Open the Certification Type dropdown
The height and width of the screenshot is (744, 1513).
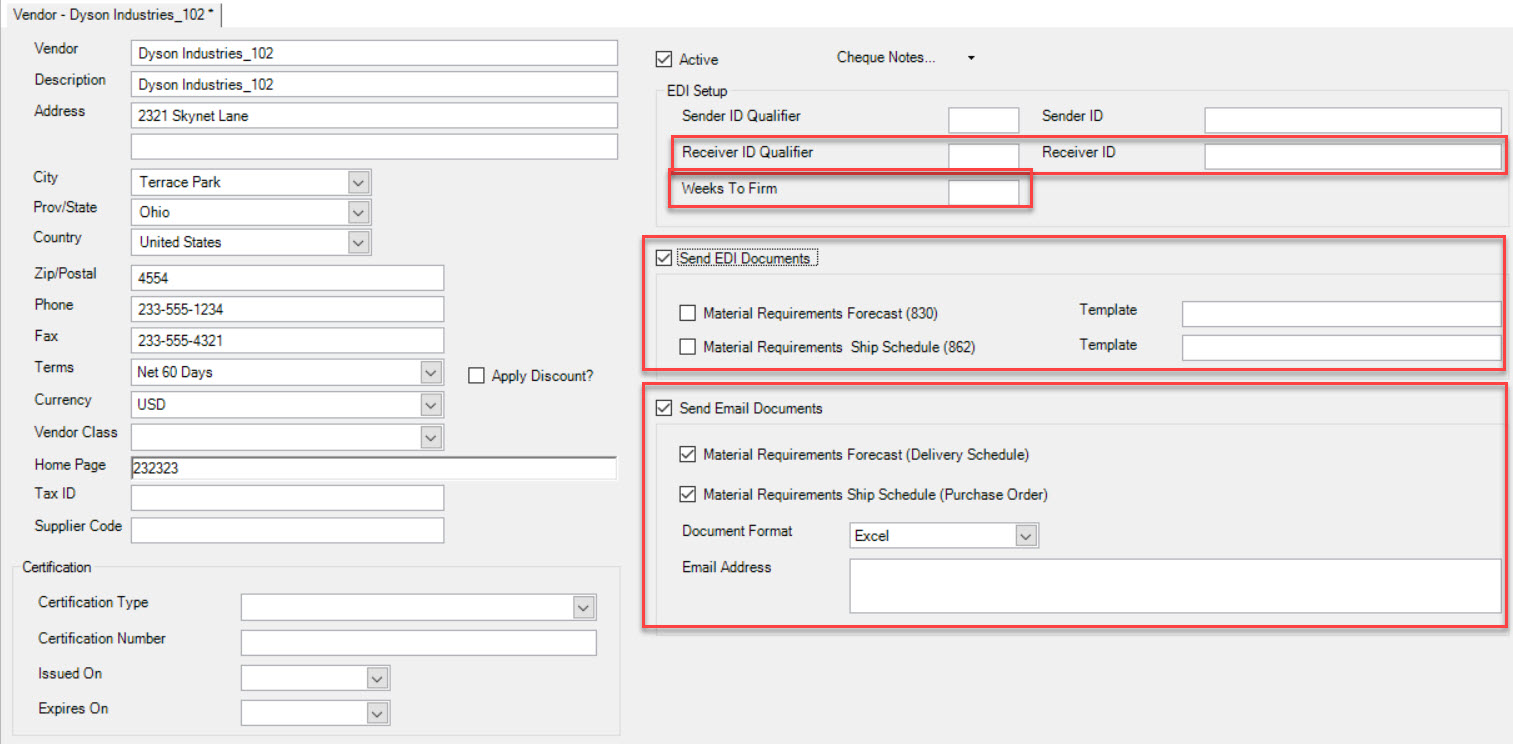(x=585, y=607)
